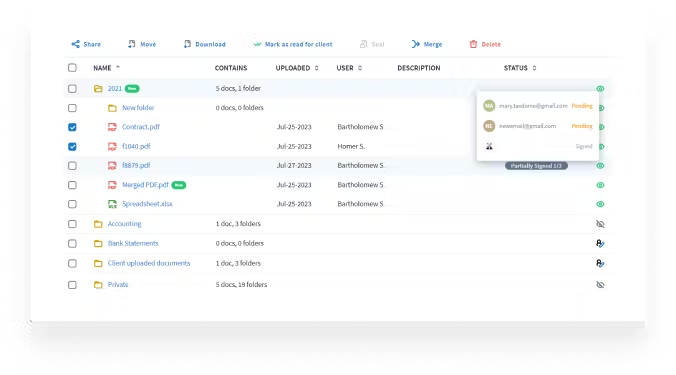Click the PDF icon beside Contract.pdf
676x375 pixels.
(x=112, y=127)
